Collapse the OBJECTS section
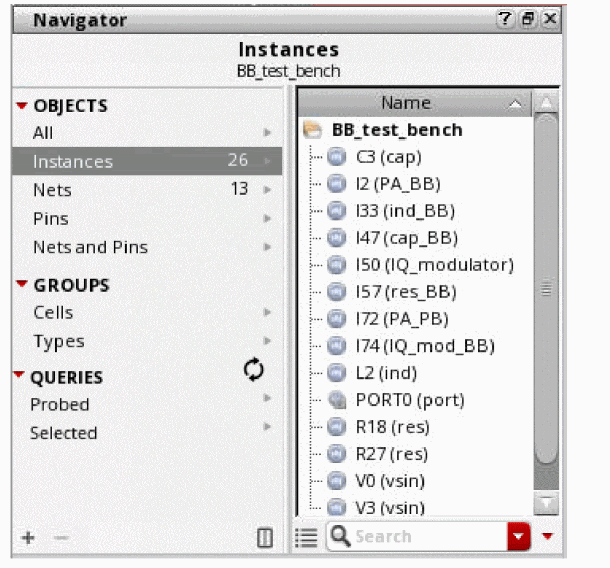This screenshot has width=610, height=568. [21, 106]
